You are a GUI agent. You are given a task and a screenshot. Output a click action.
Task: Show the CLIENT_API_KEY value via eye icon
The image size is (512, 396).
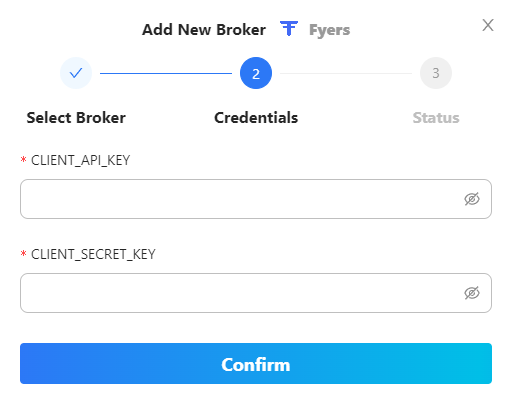(472, 199)
